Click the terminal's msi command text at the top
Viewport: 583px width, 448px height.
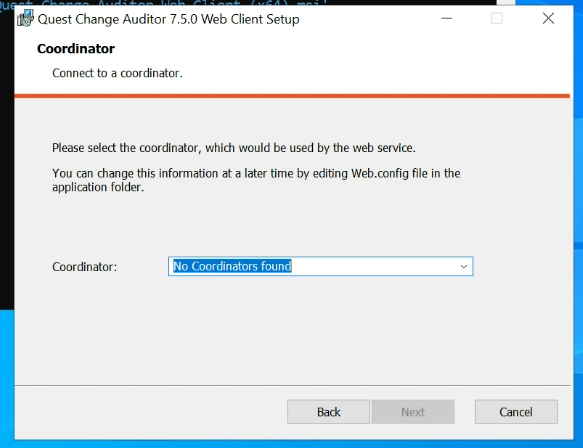pos(164,3)
